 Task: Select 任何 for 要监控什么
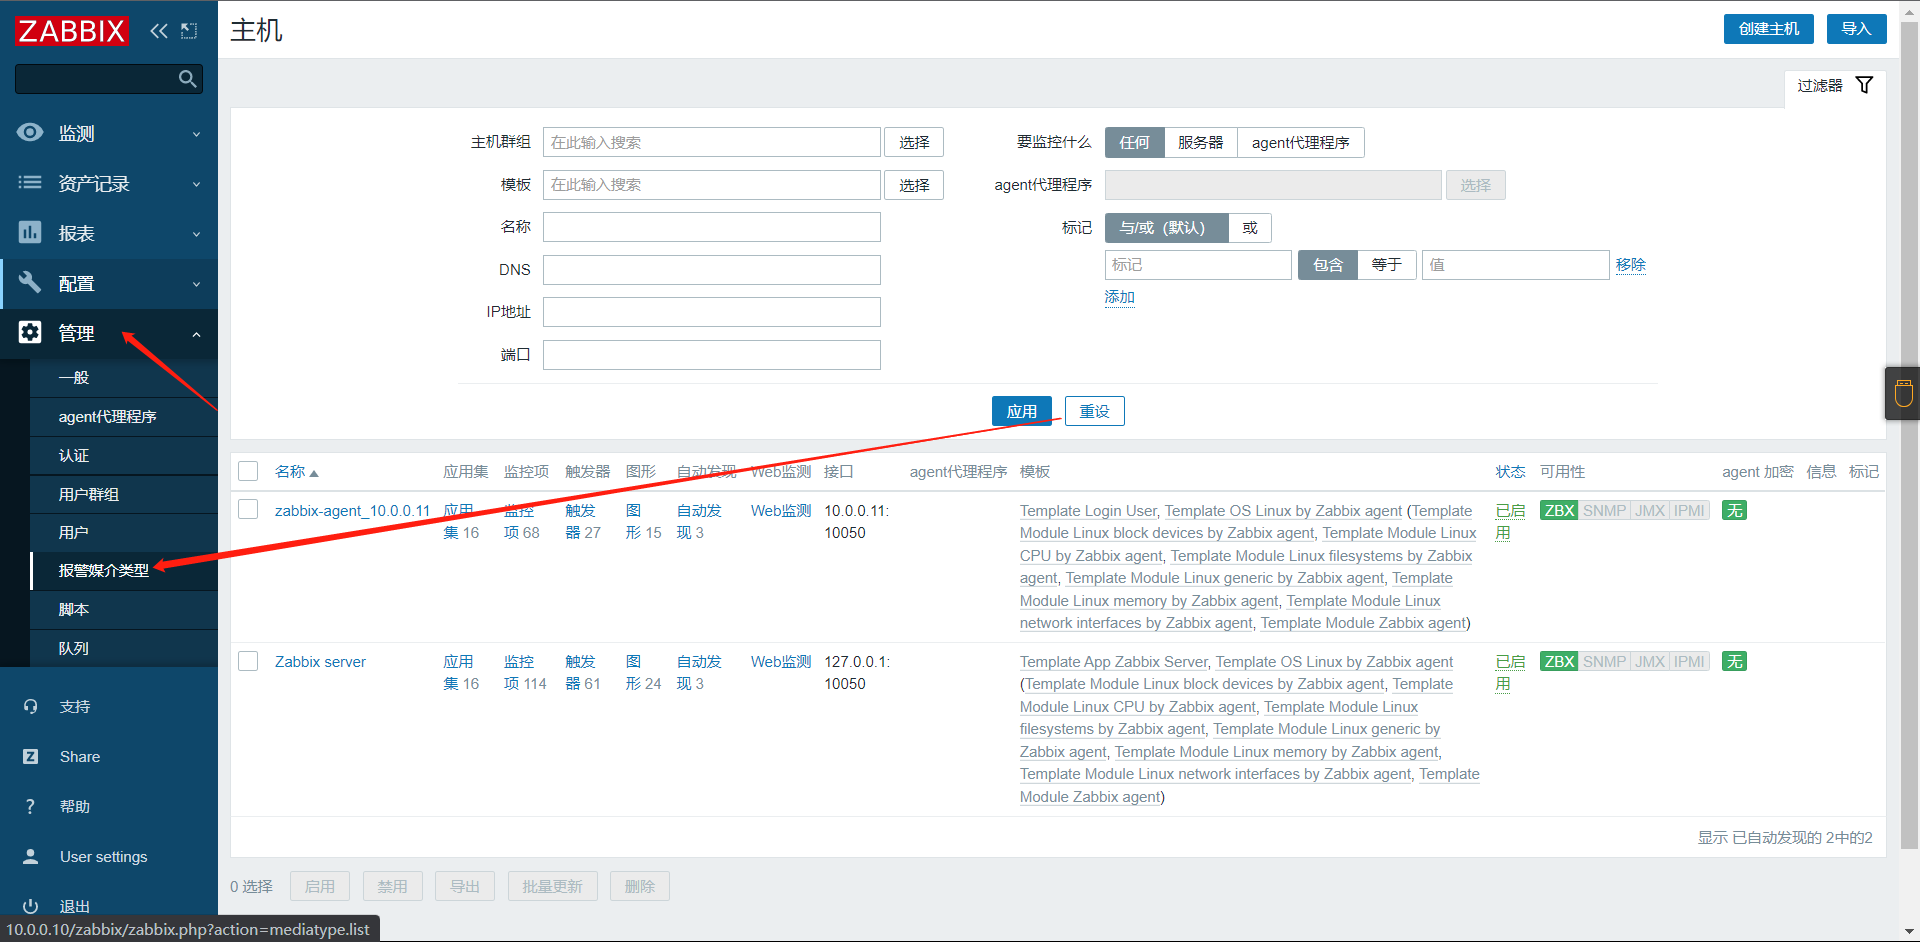[x=1134, y=143]
